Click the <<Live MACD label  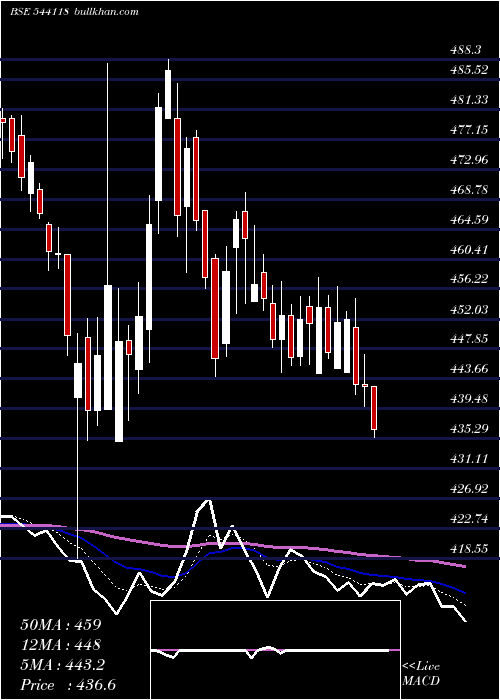pos(421,674)
